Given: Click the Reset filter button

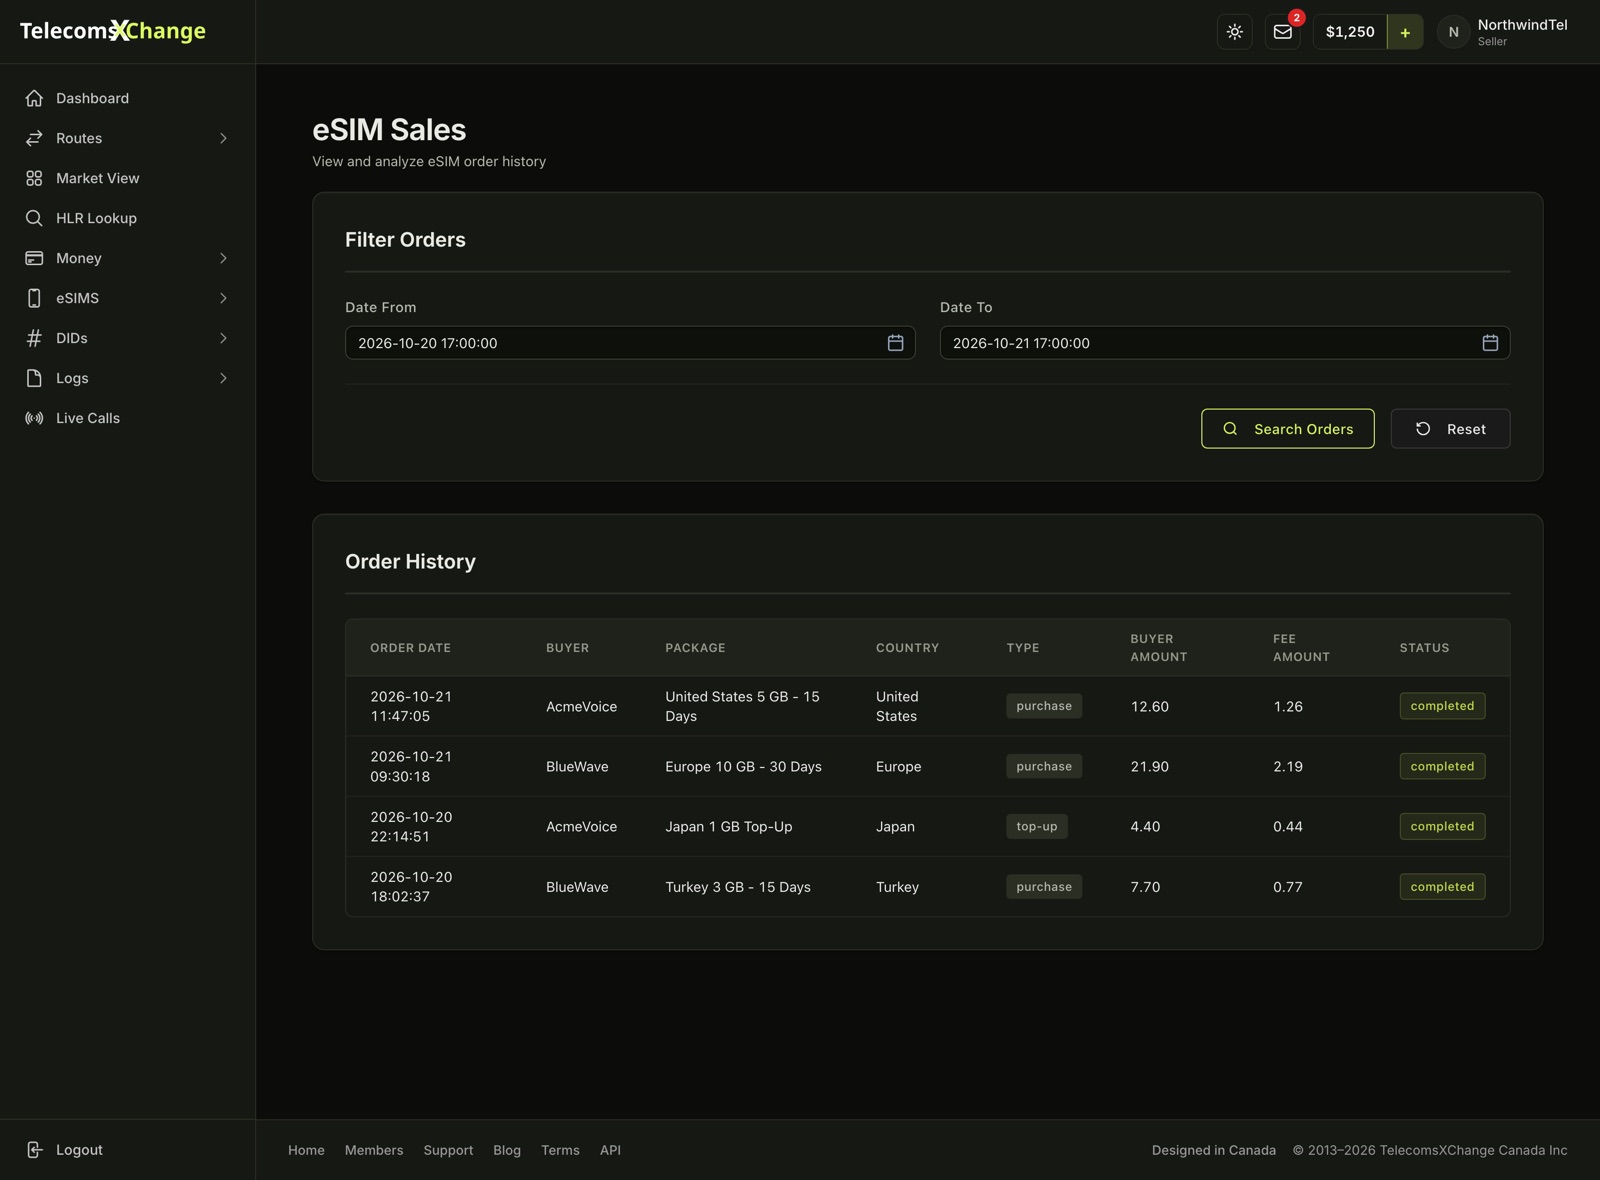Looking at the screenshot, I should click(x=1450, y=429).
